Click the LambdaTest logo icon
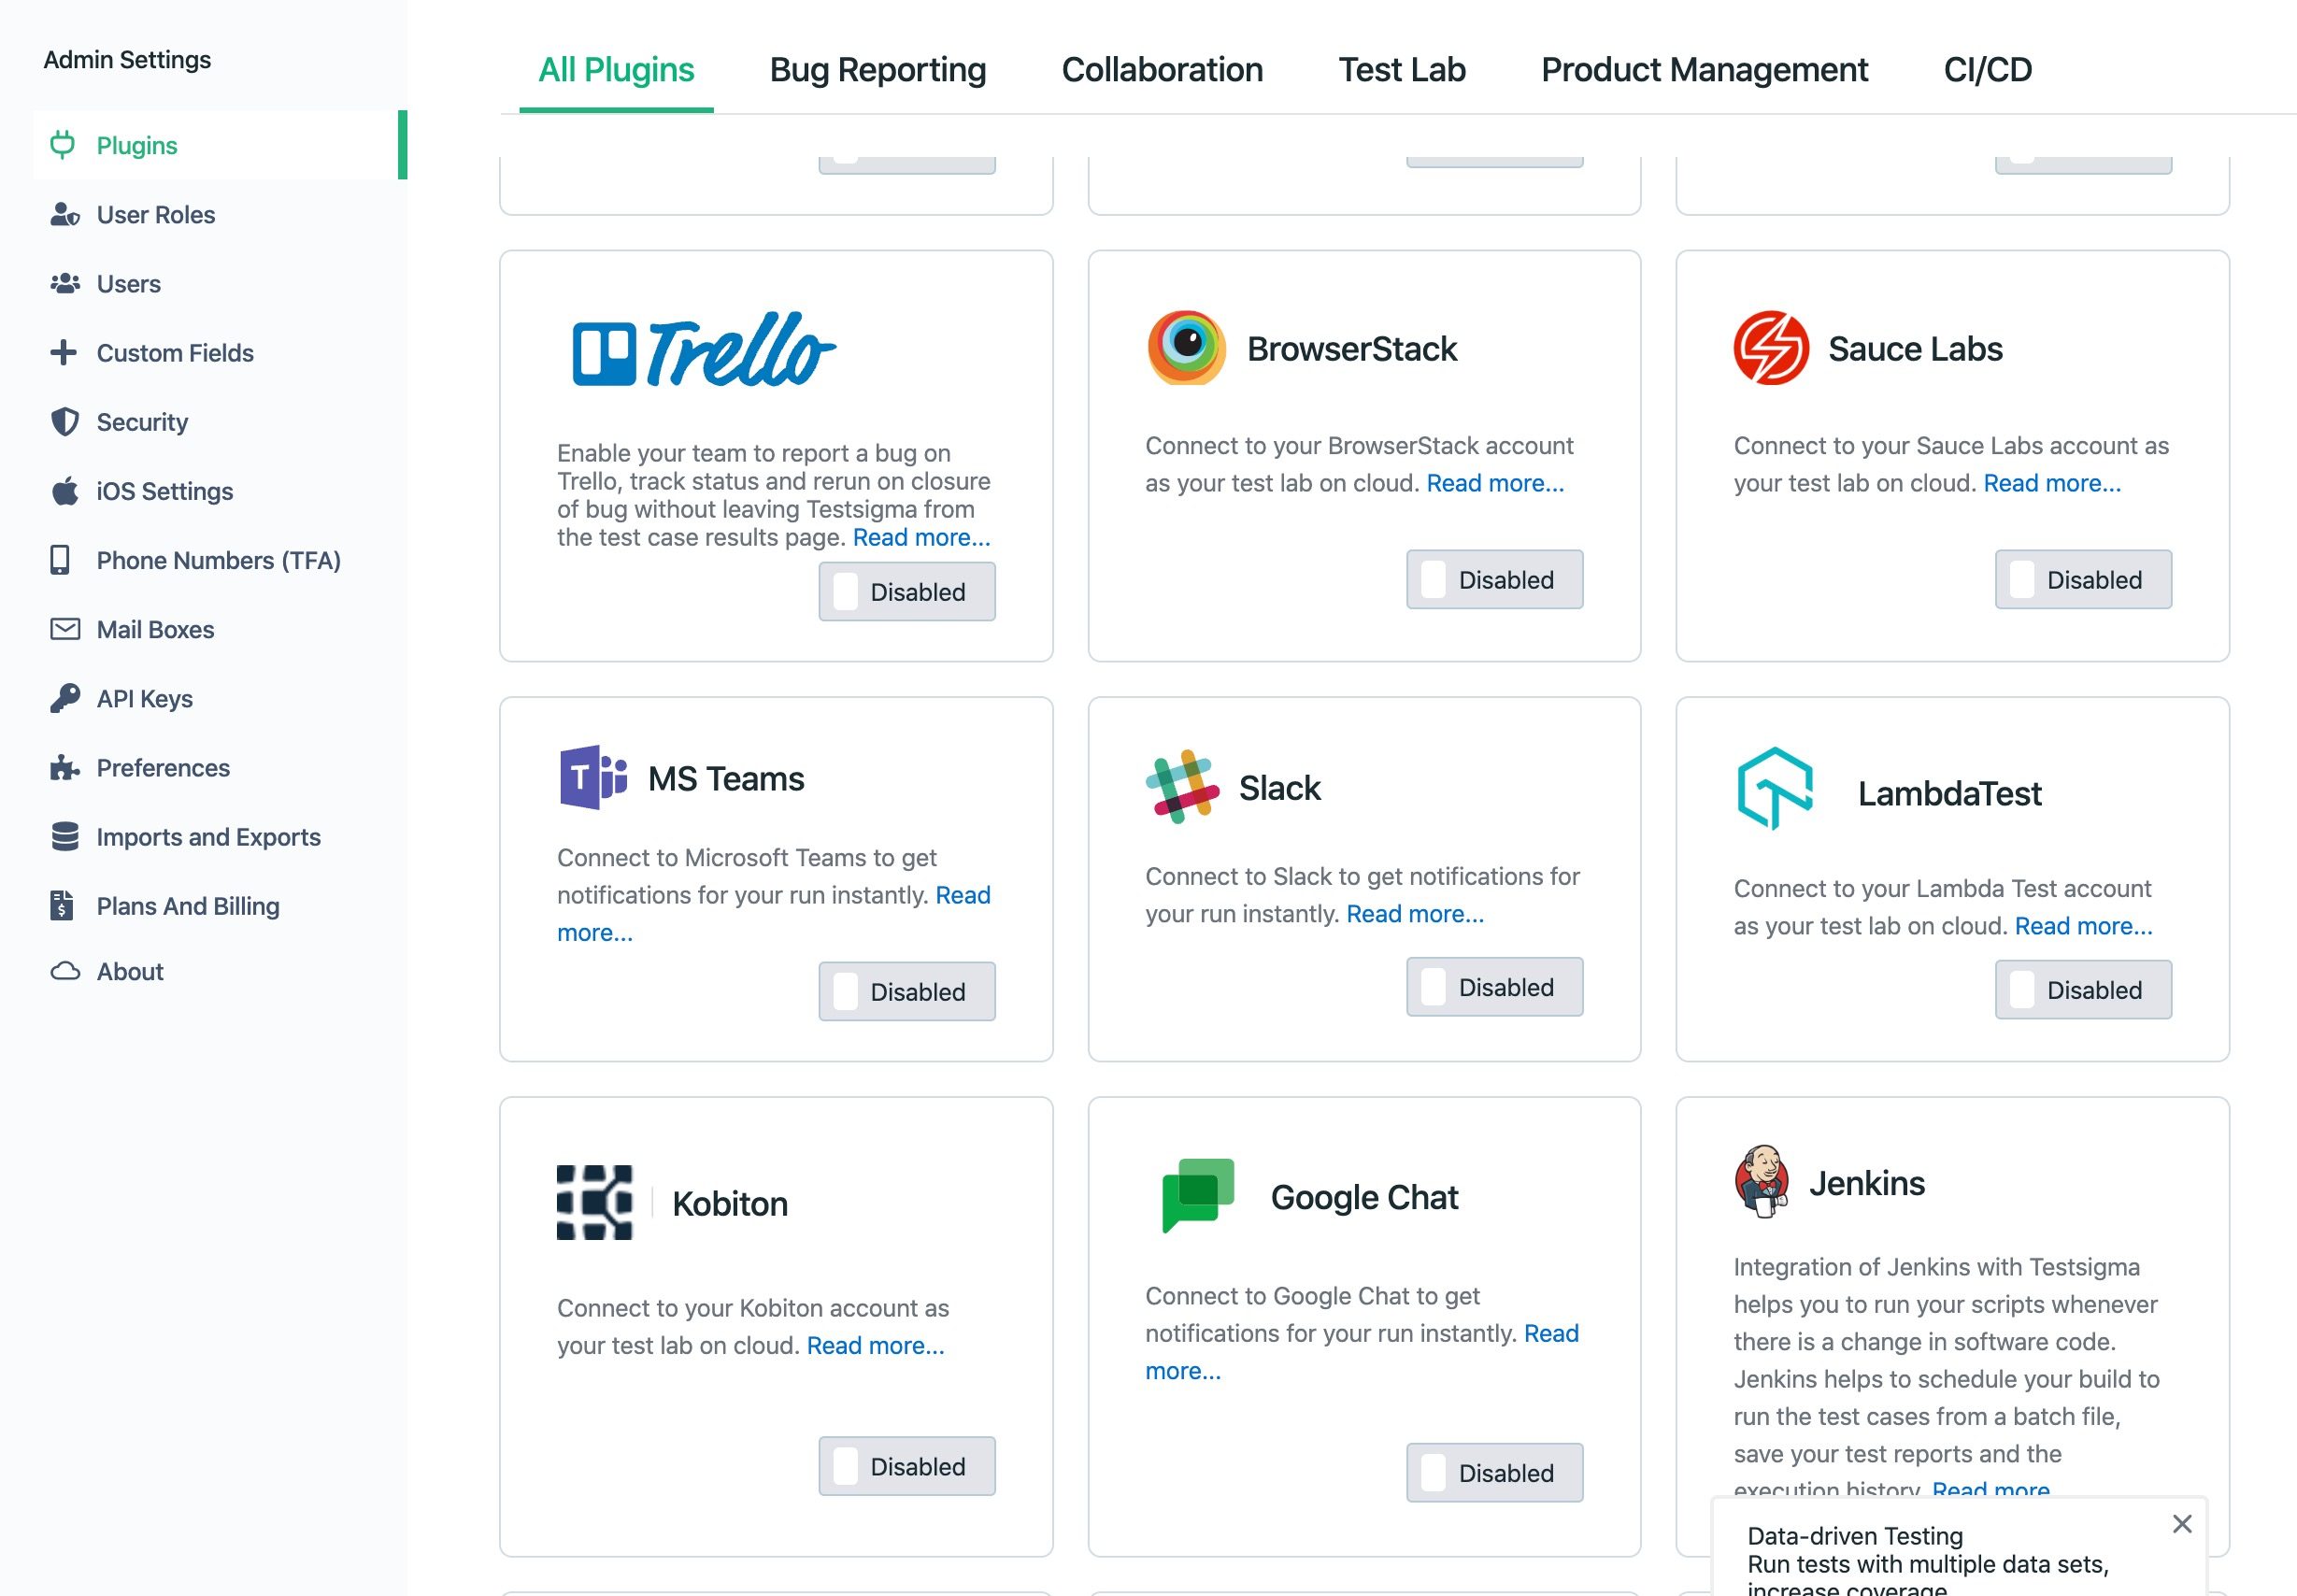This screenshot has width=2297, height=1596. 1775,789
